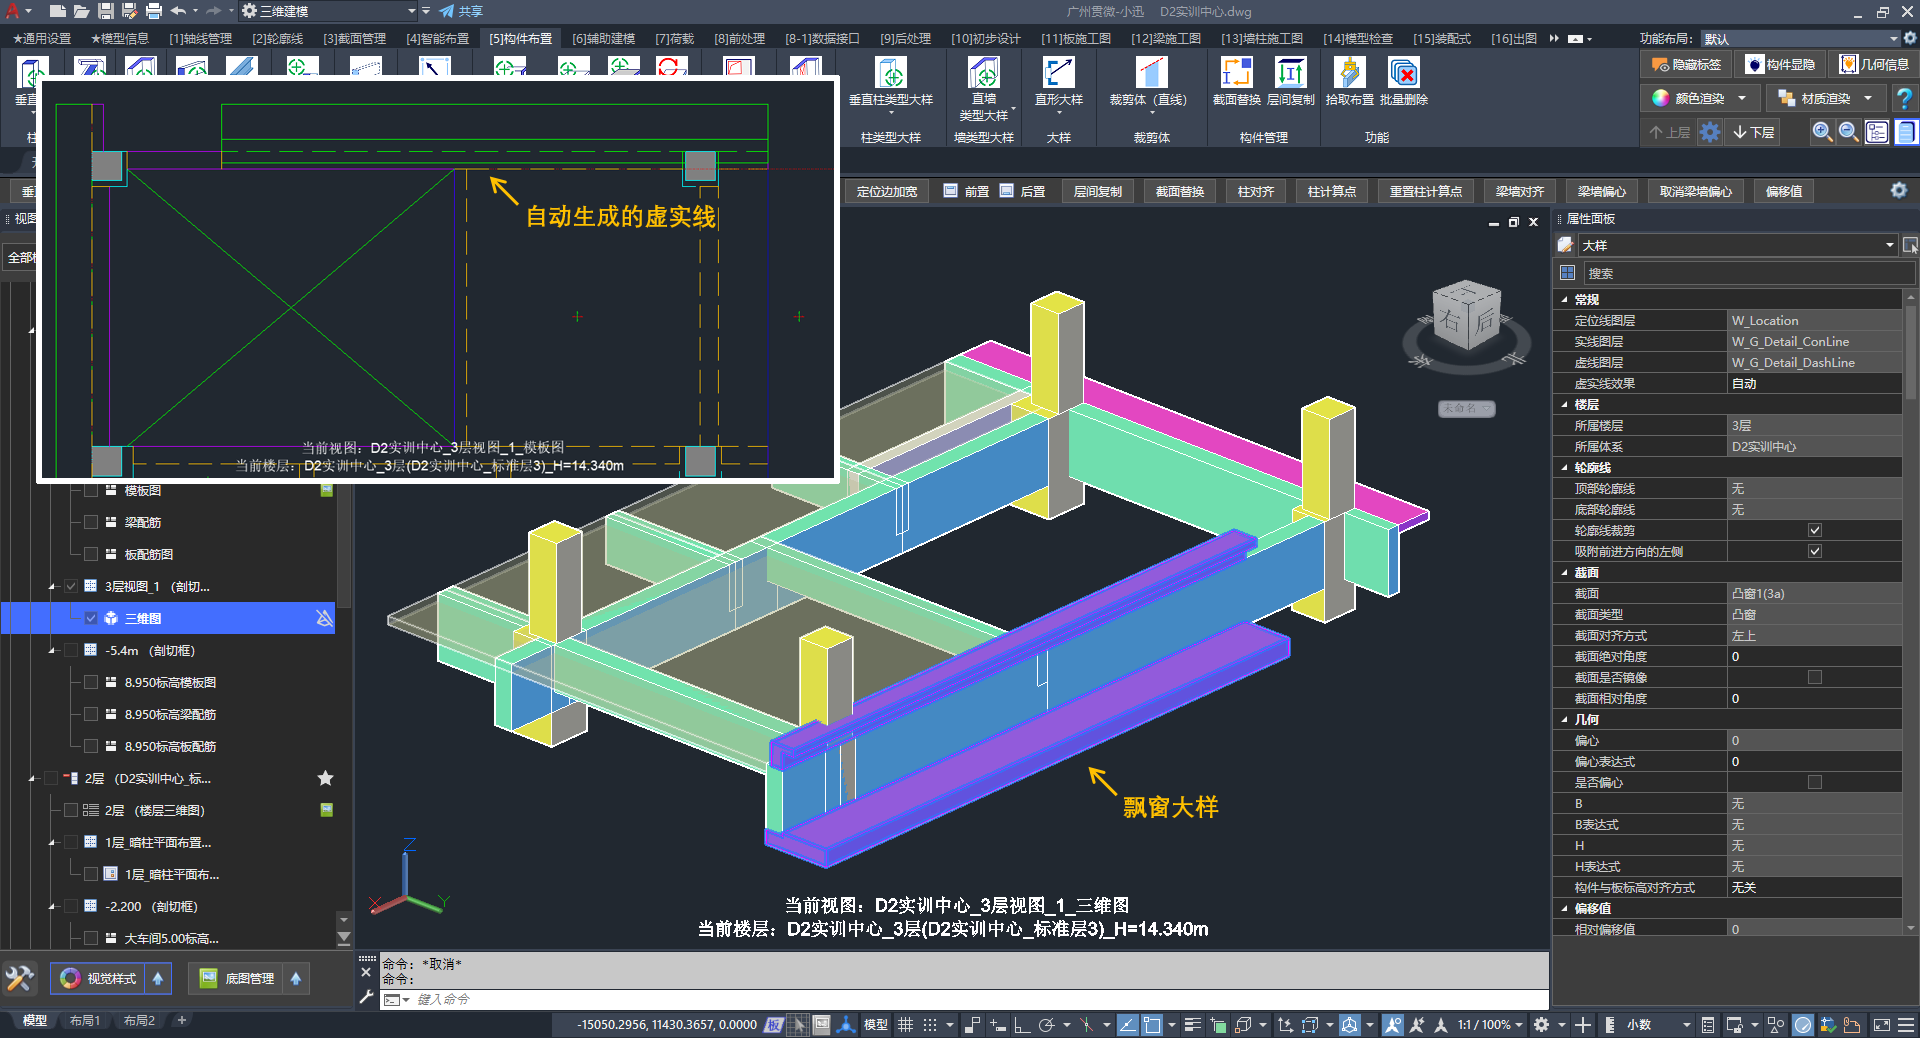Enable the 截面是否镜像 checkbox

[x=1815, y=677]
